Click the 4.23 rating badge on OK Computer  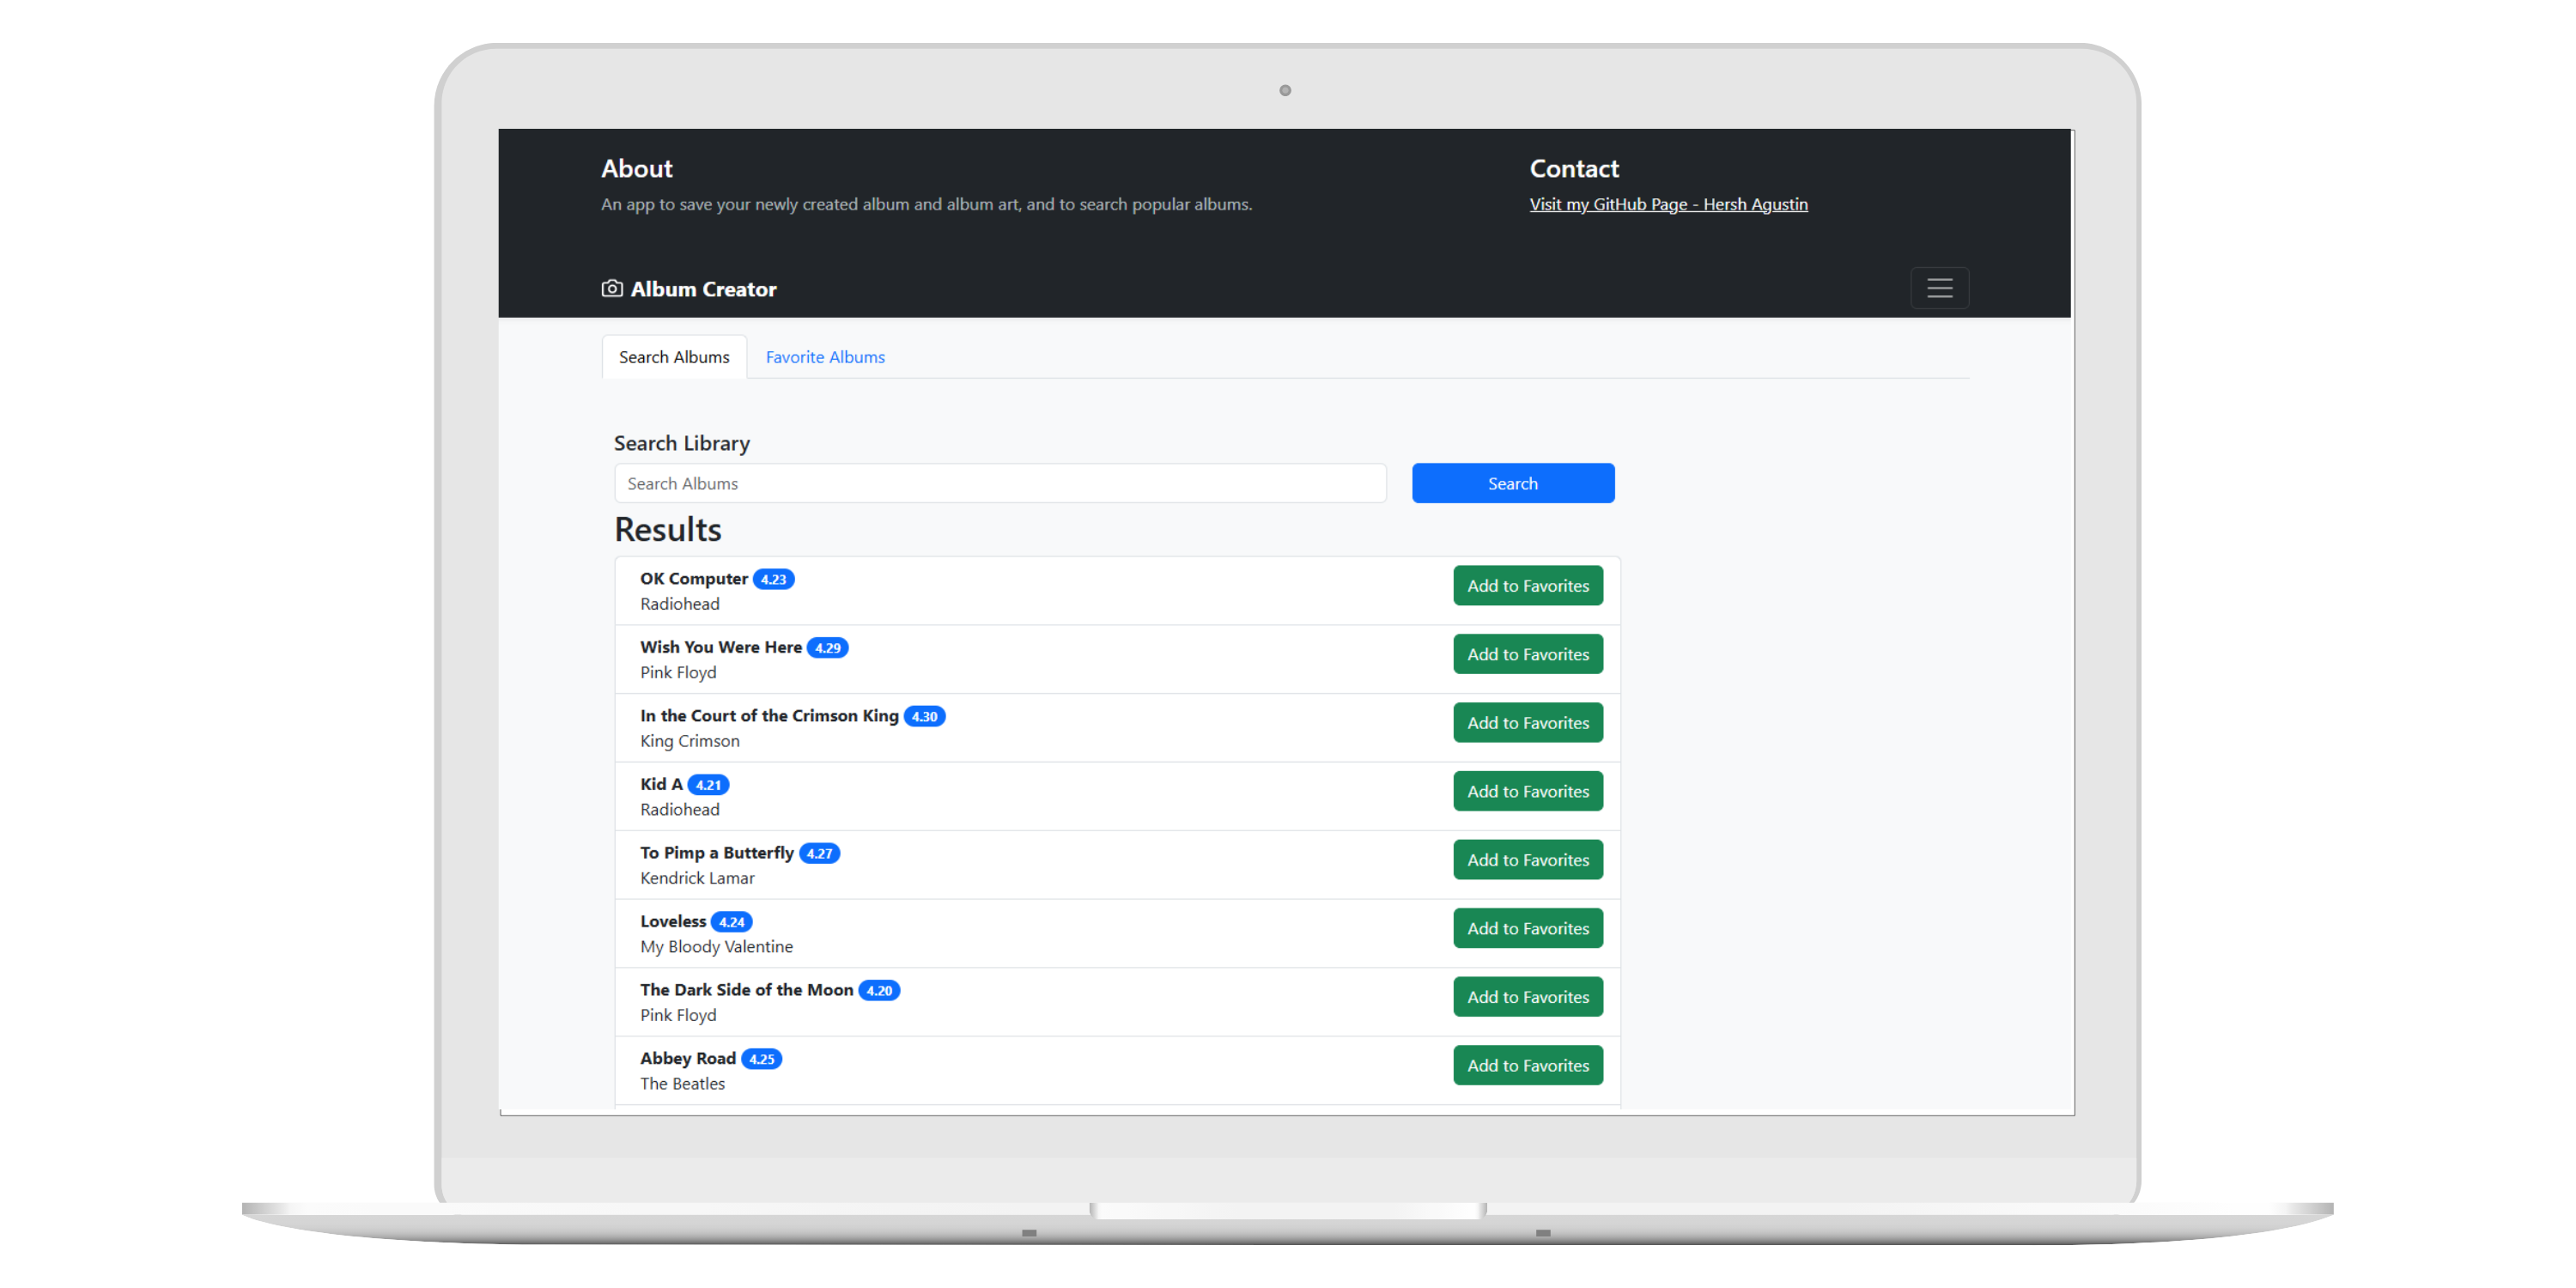pos(773,579)
